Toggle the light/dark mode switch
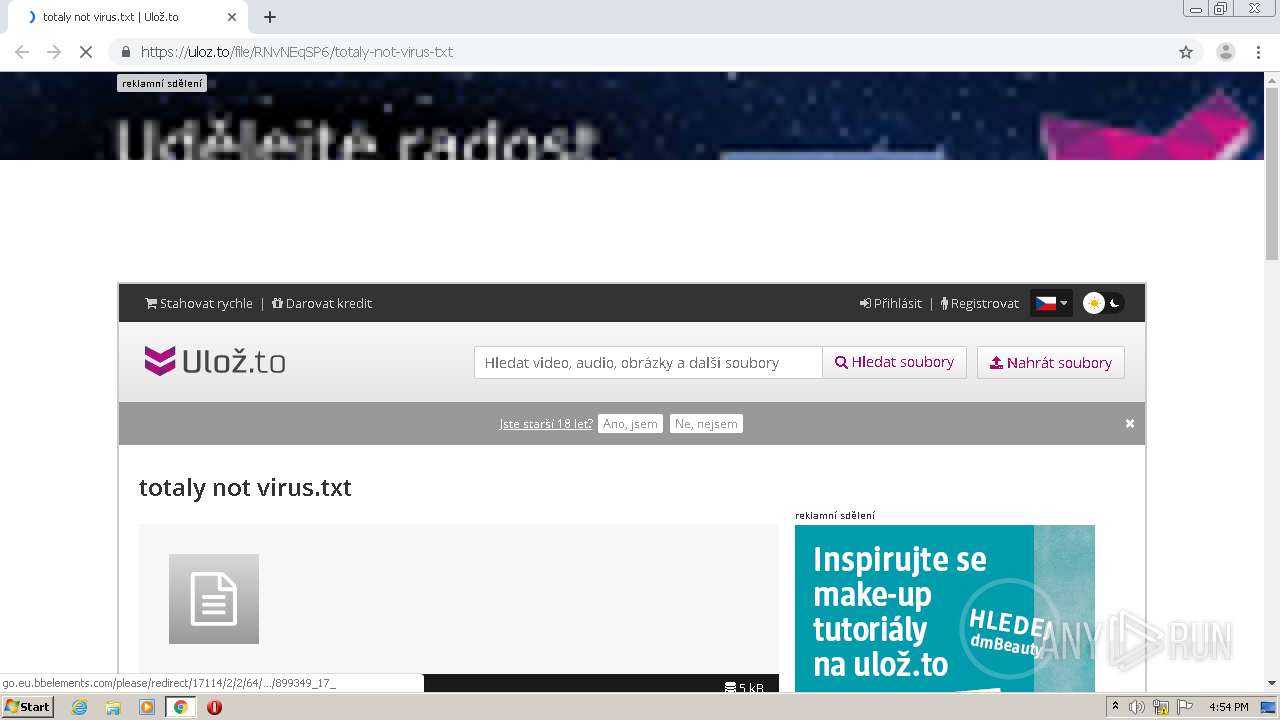The width and height of the screenshot is (1280, 720). pos(1104,303)
